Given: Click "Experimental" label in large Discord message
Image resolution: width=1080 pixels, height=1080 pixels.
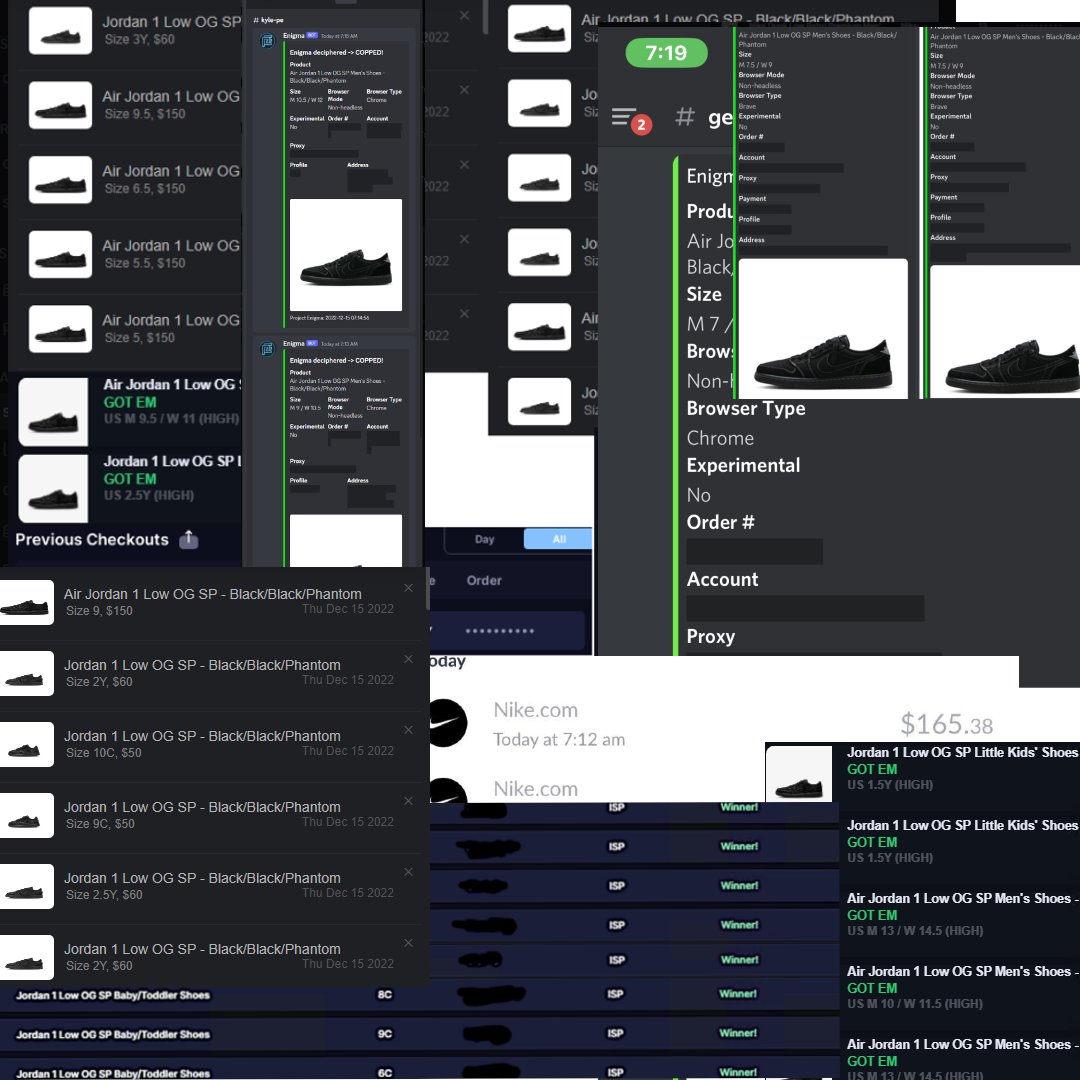Looking at the screenshot, I should [x=743, y=466].
